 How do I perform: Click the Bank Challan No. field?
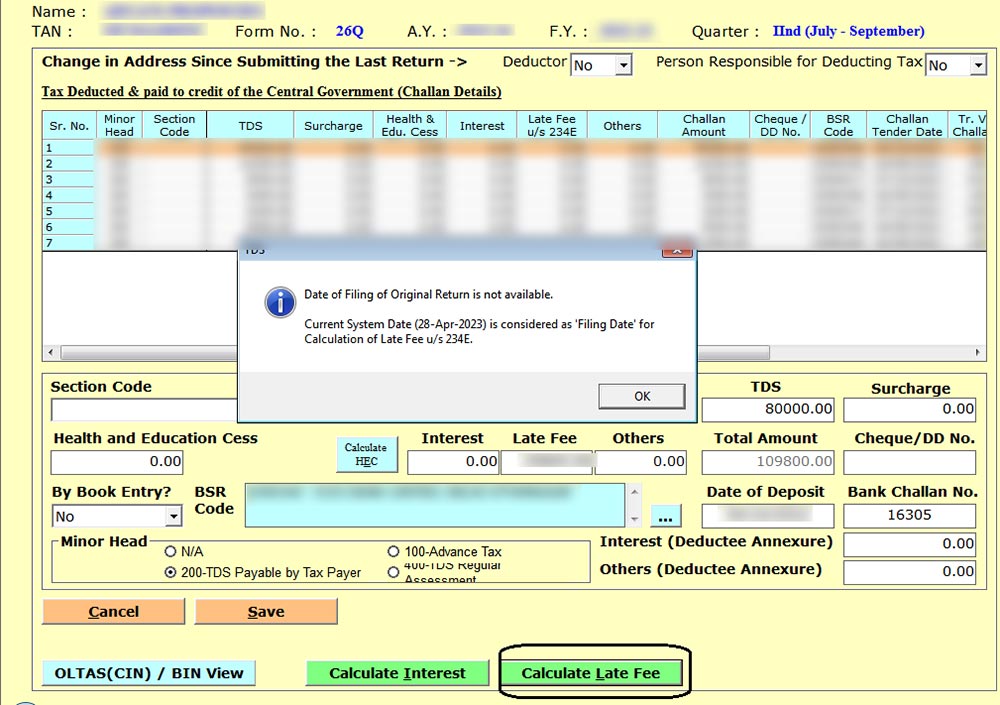(909, 516)
